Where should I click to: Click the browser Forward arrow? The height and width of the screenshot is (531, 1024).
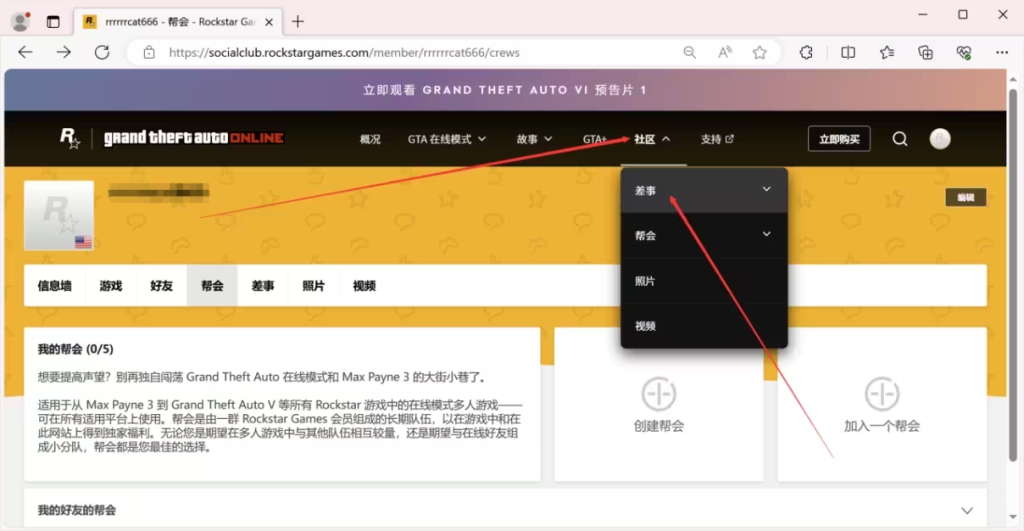63,52
